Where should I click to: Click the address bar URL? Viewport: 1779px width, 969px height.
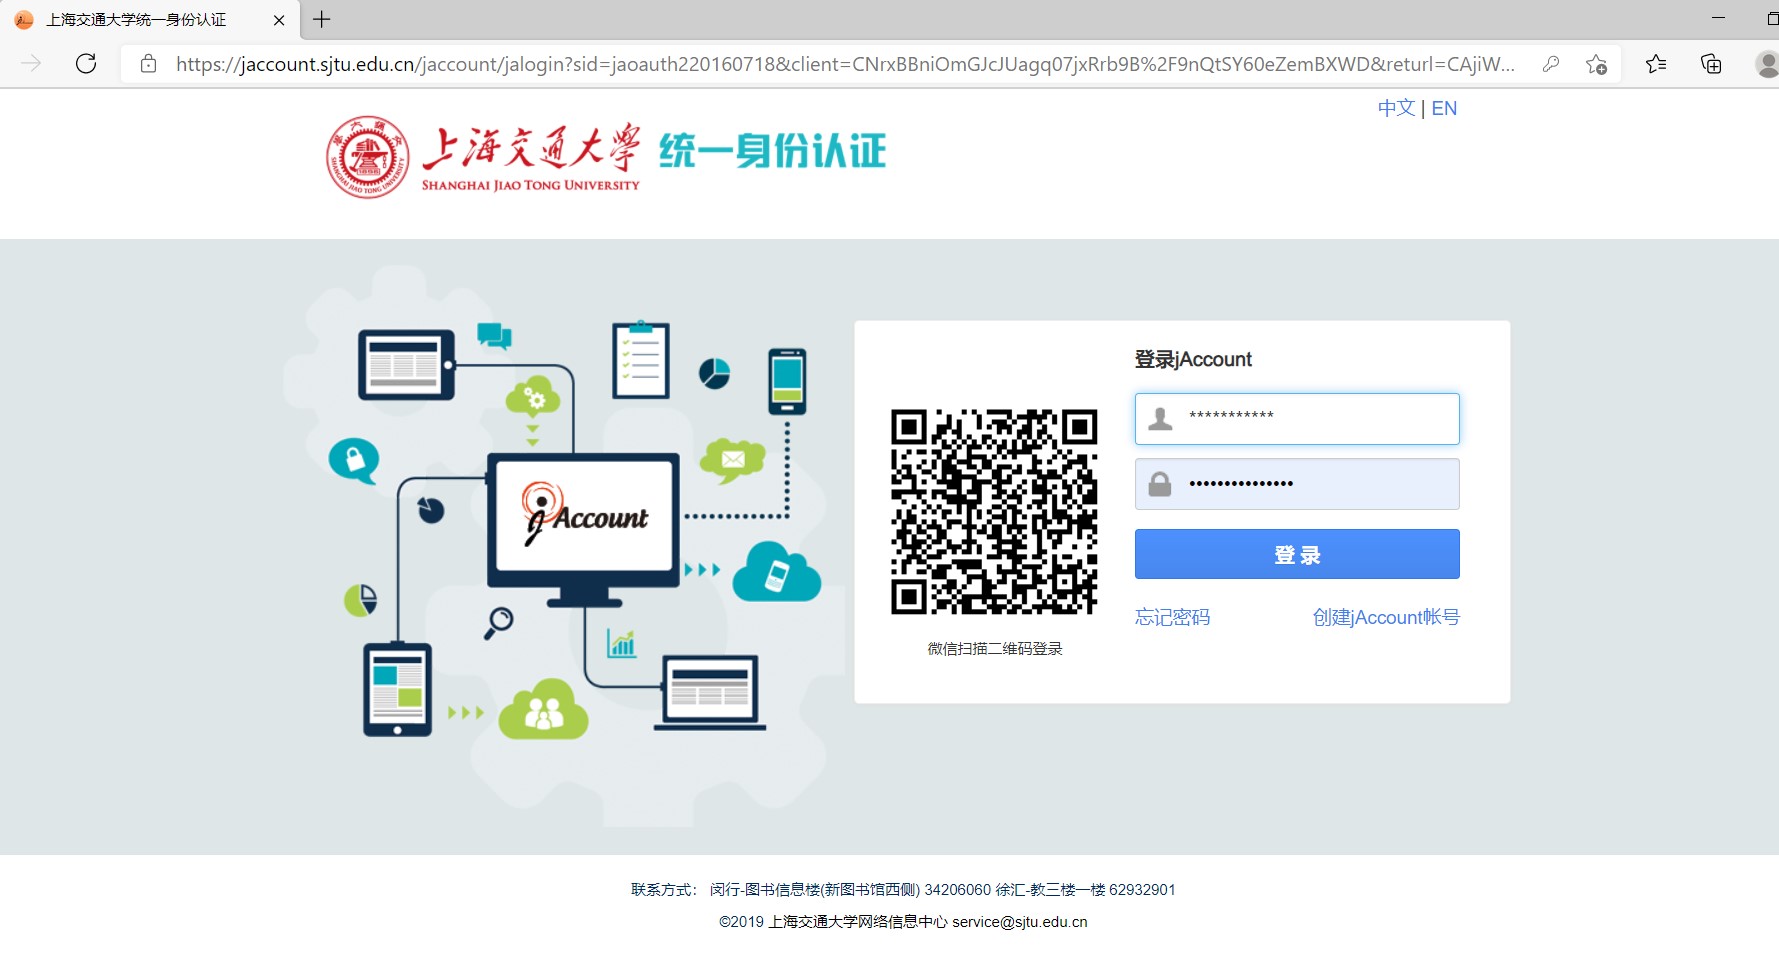tap(845, 64)
